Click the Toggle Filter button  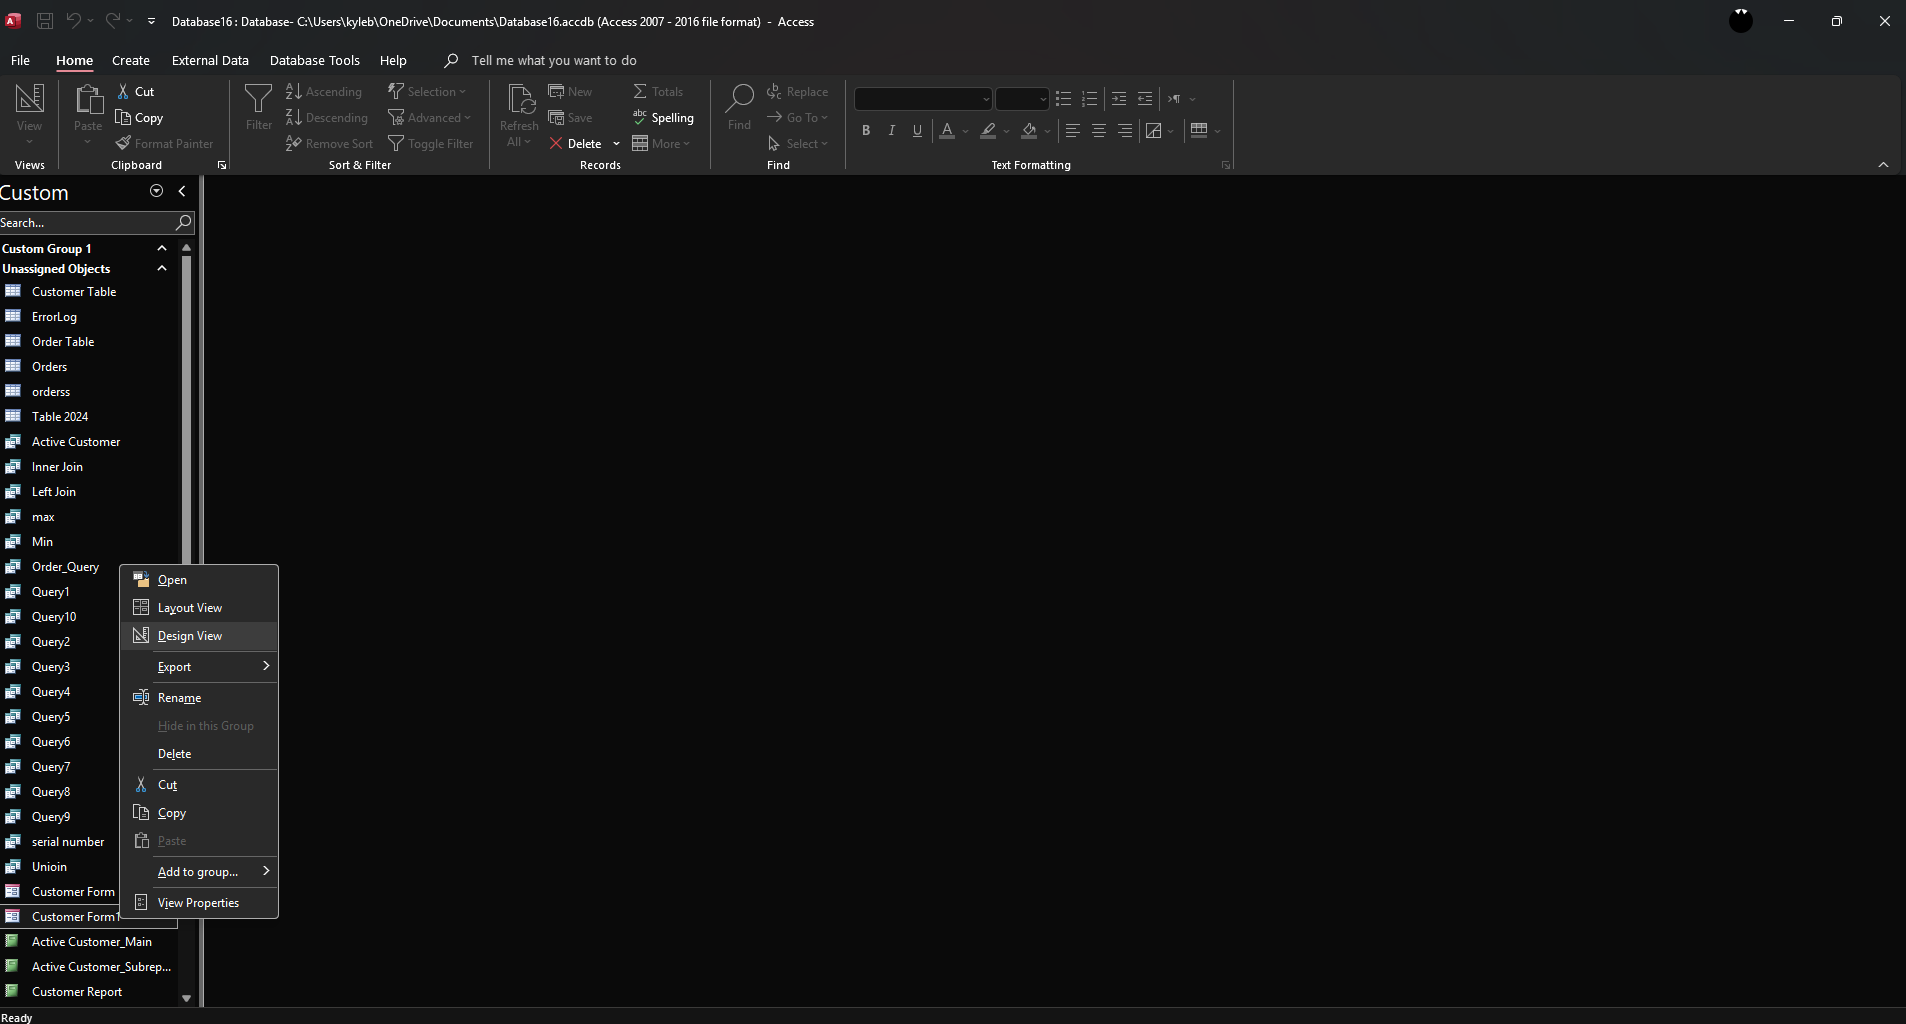431,143
